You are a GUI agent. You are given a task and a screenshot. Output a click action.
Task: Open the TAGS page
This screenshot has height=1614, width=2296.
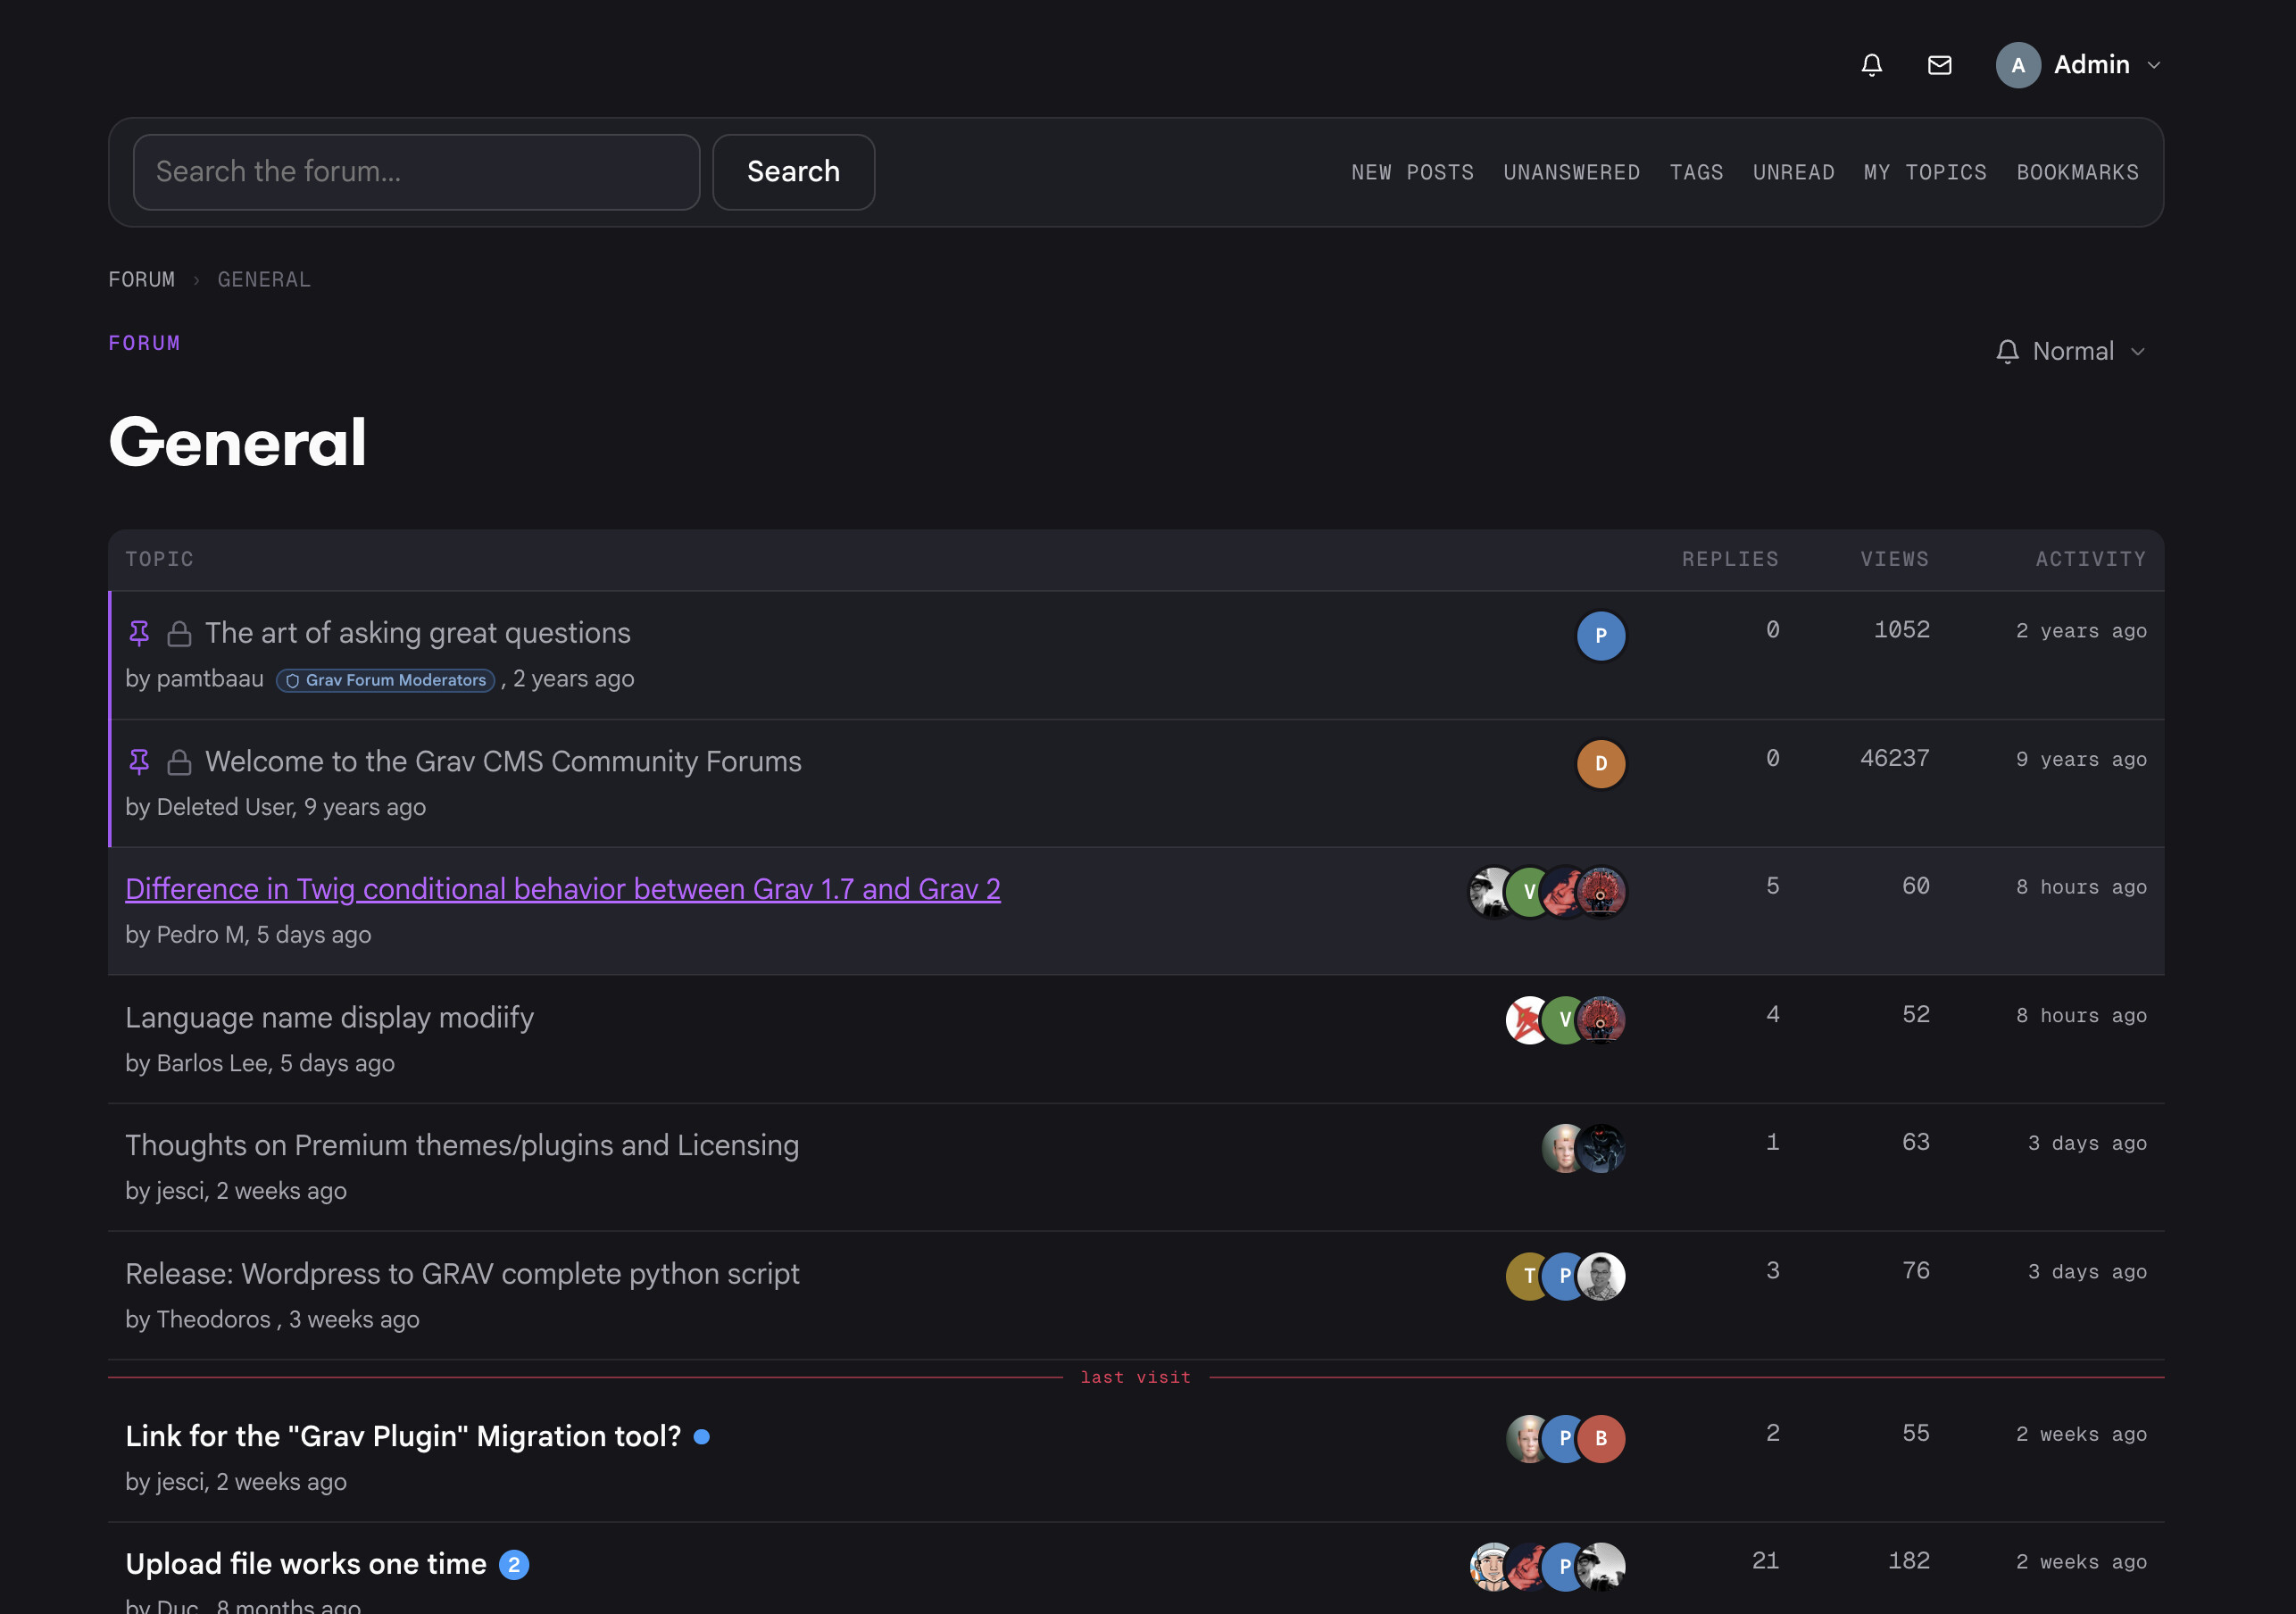1696,172
